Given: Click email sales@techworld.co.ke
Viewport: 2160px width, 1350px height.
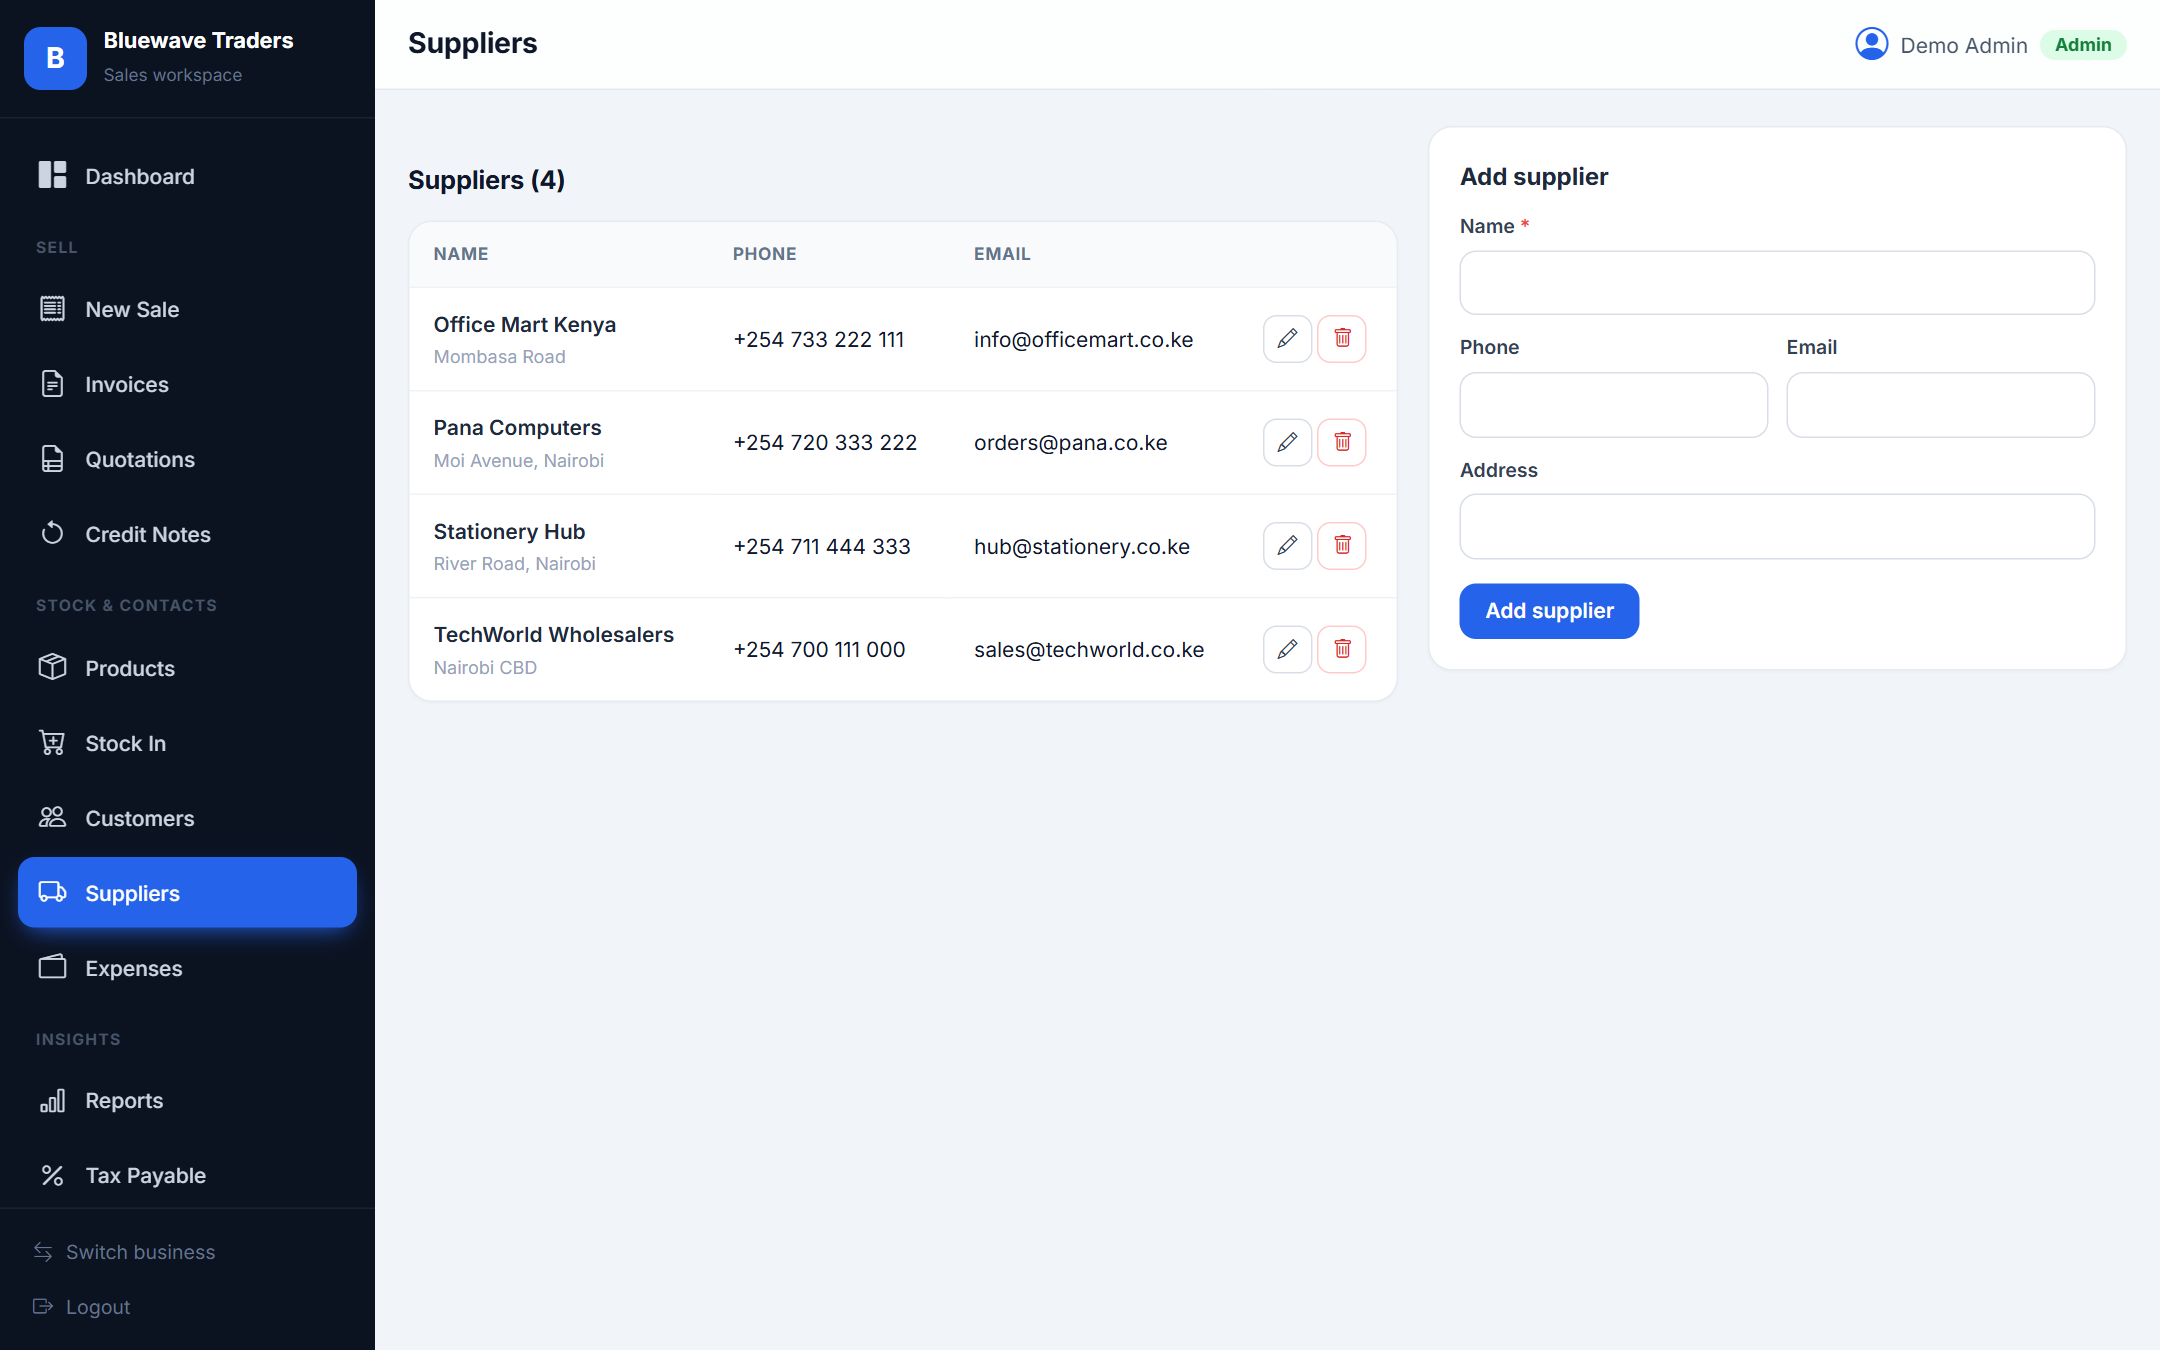Looking at the screenshot, I should tap(1089, 650).
